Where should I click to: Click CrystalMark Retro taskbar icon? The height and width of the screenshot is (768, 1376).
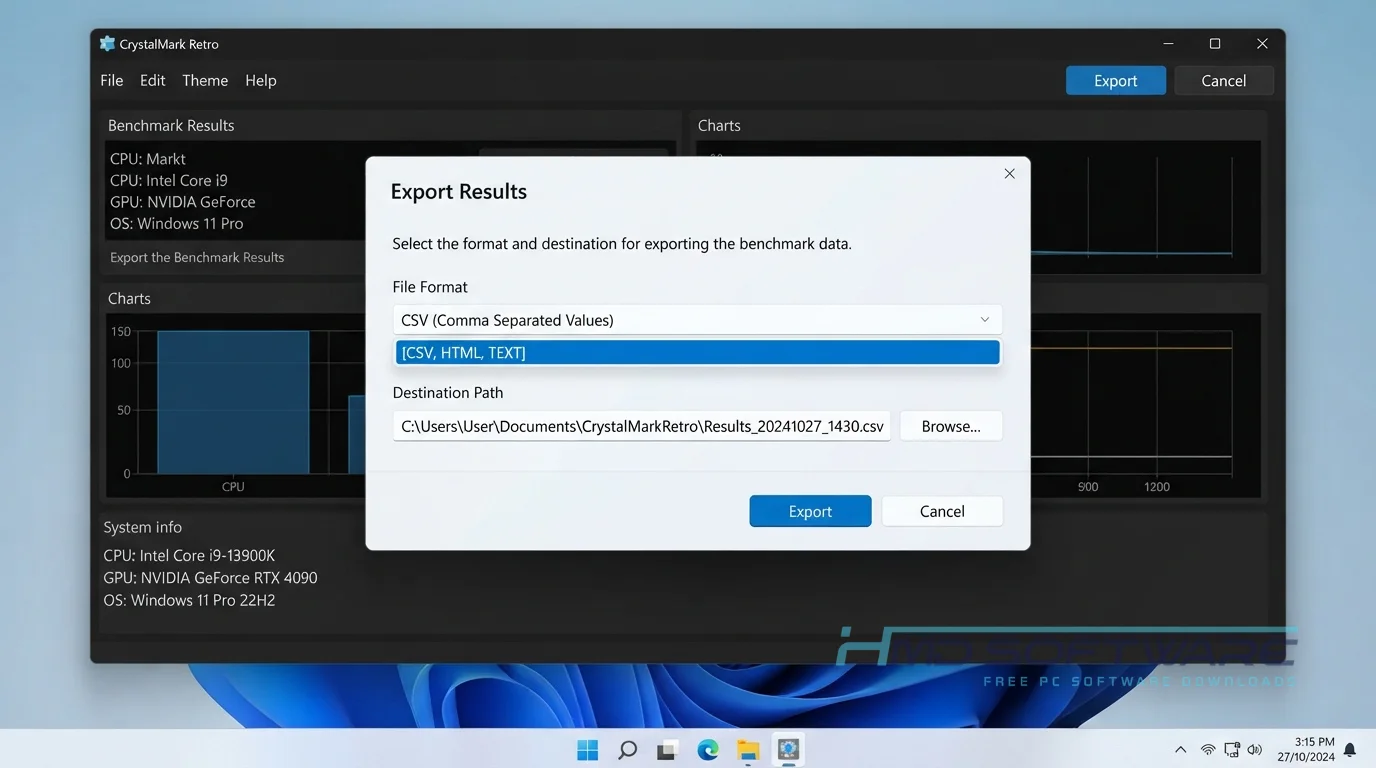point(789,749)
